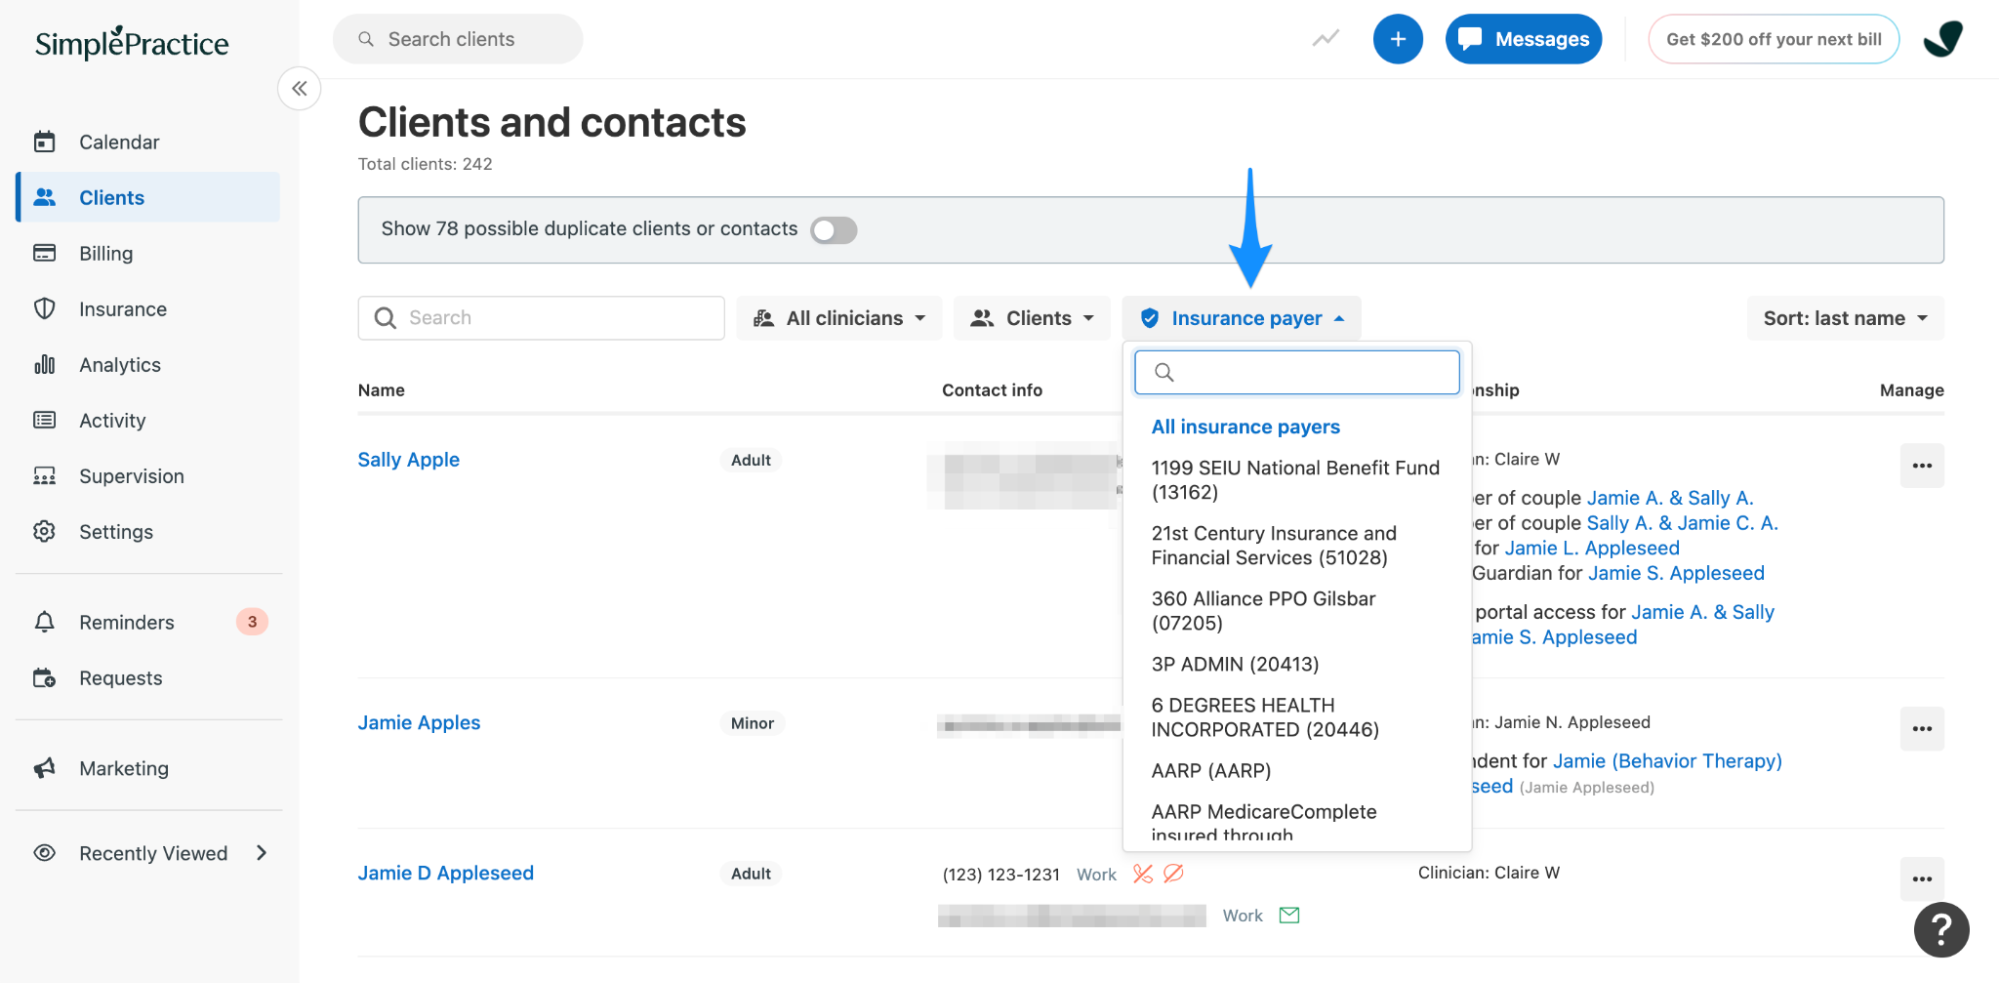Enable showing possible duplicate clients
The image size is (1999, 983).
(833, 230)
